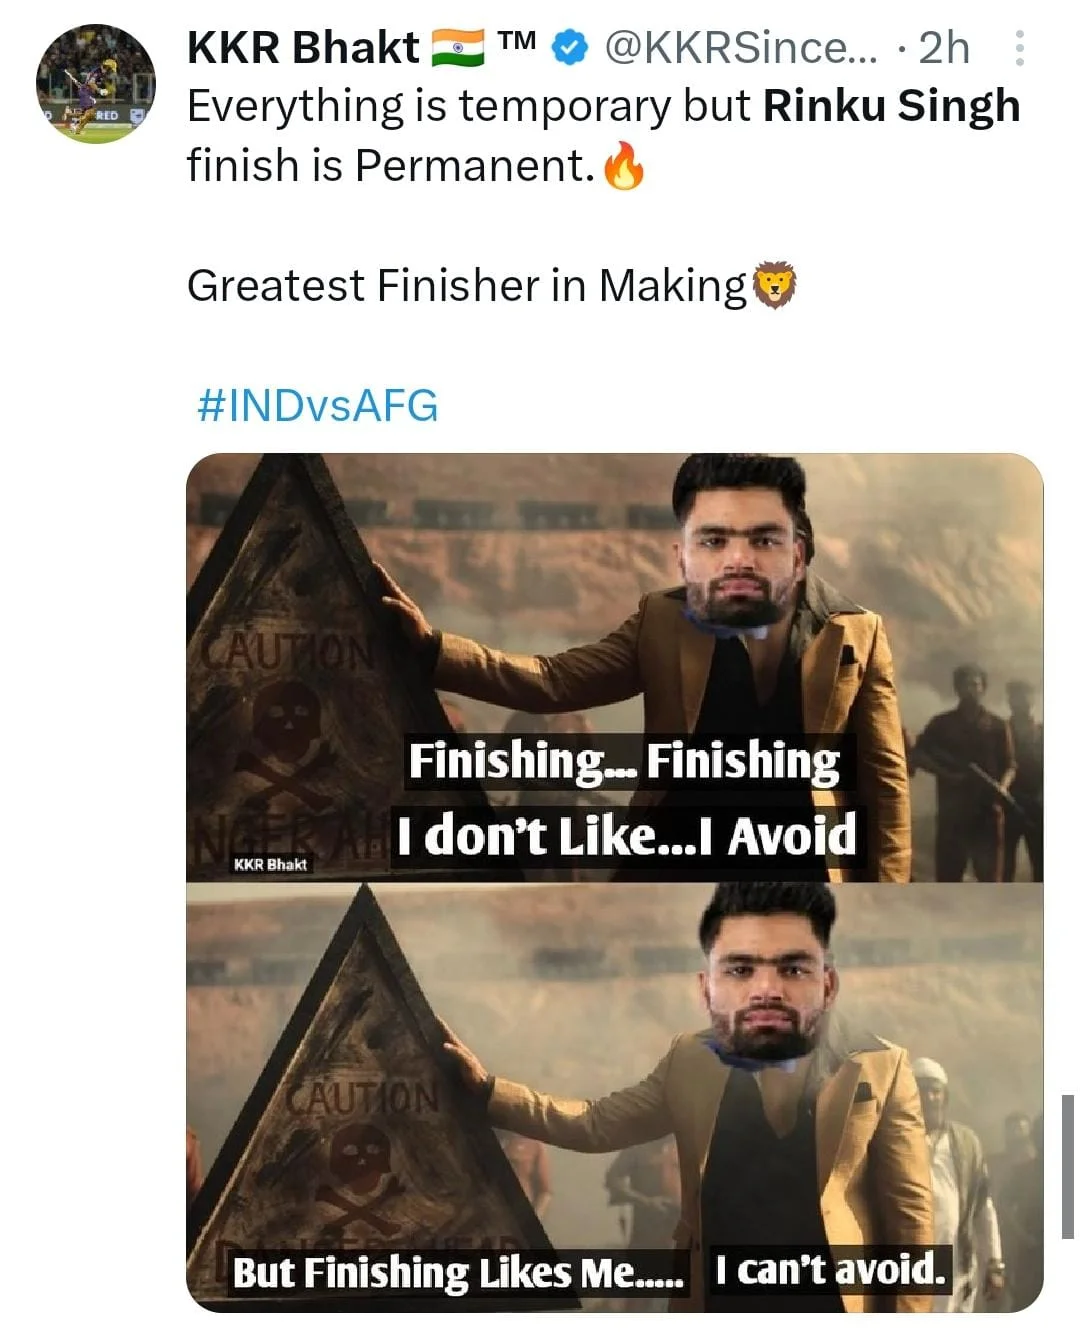Image resolution: width=1080 pixels, height=1339 pixels.
Task: Open the three-dot more options menu
Action: [x=1019, y=48]
